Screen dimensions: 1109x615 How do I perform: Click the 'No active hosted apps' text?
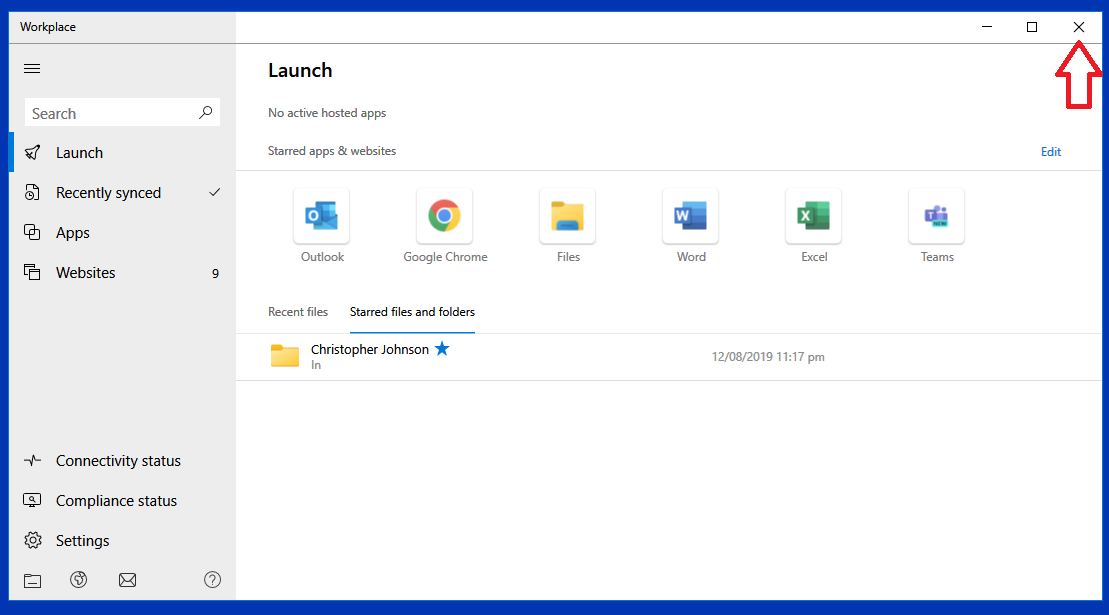327,113
